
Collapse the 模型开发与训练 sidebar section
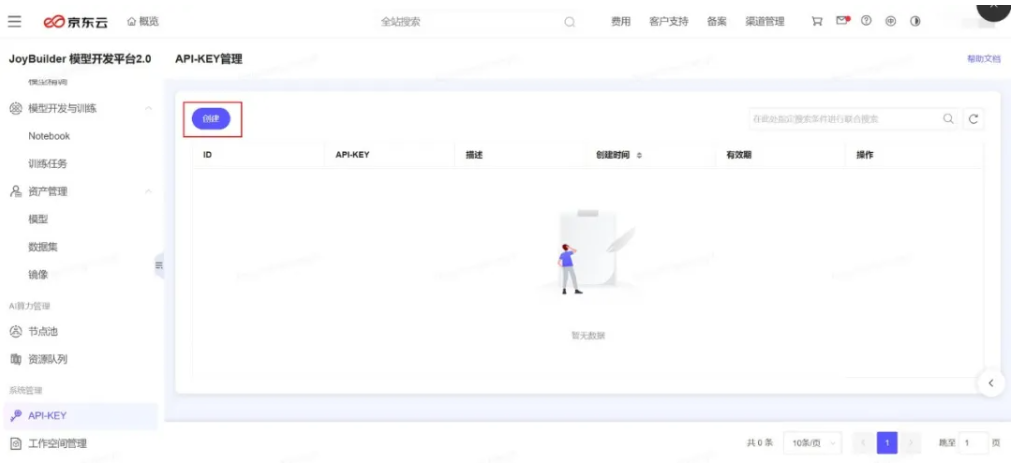148,108
